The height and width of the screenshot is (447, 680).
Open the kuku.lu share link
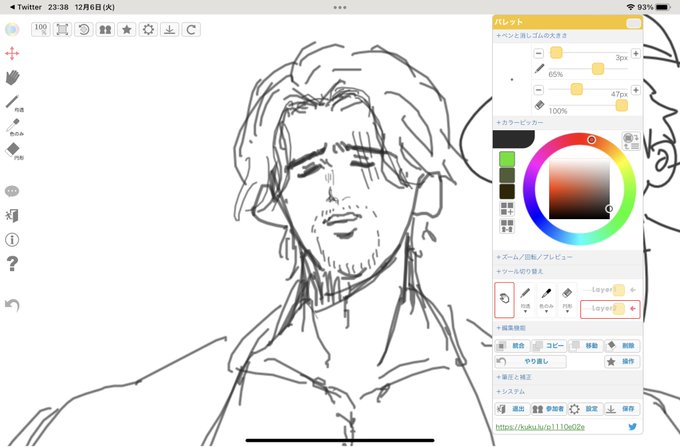[x=540, y=427]
